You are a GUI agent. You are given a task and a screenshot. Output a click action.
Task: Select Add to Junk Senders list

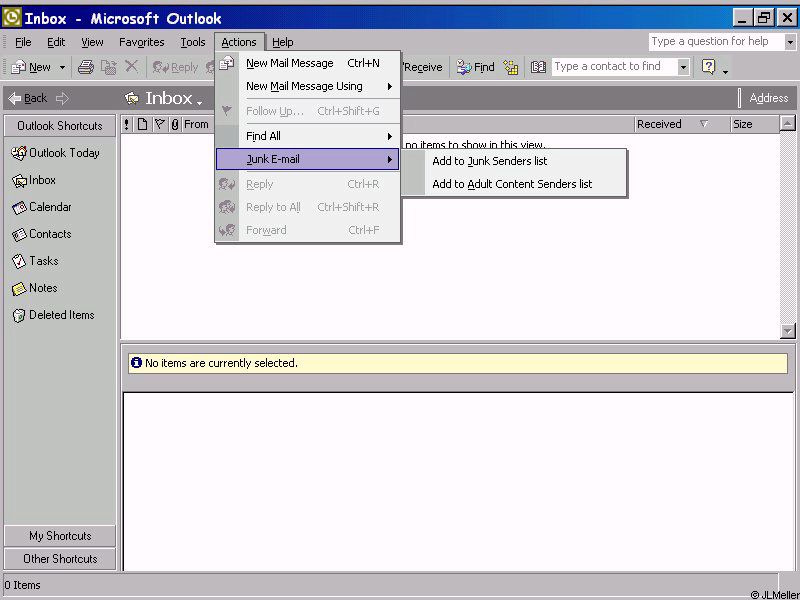(x=489, y=161)
